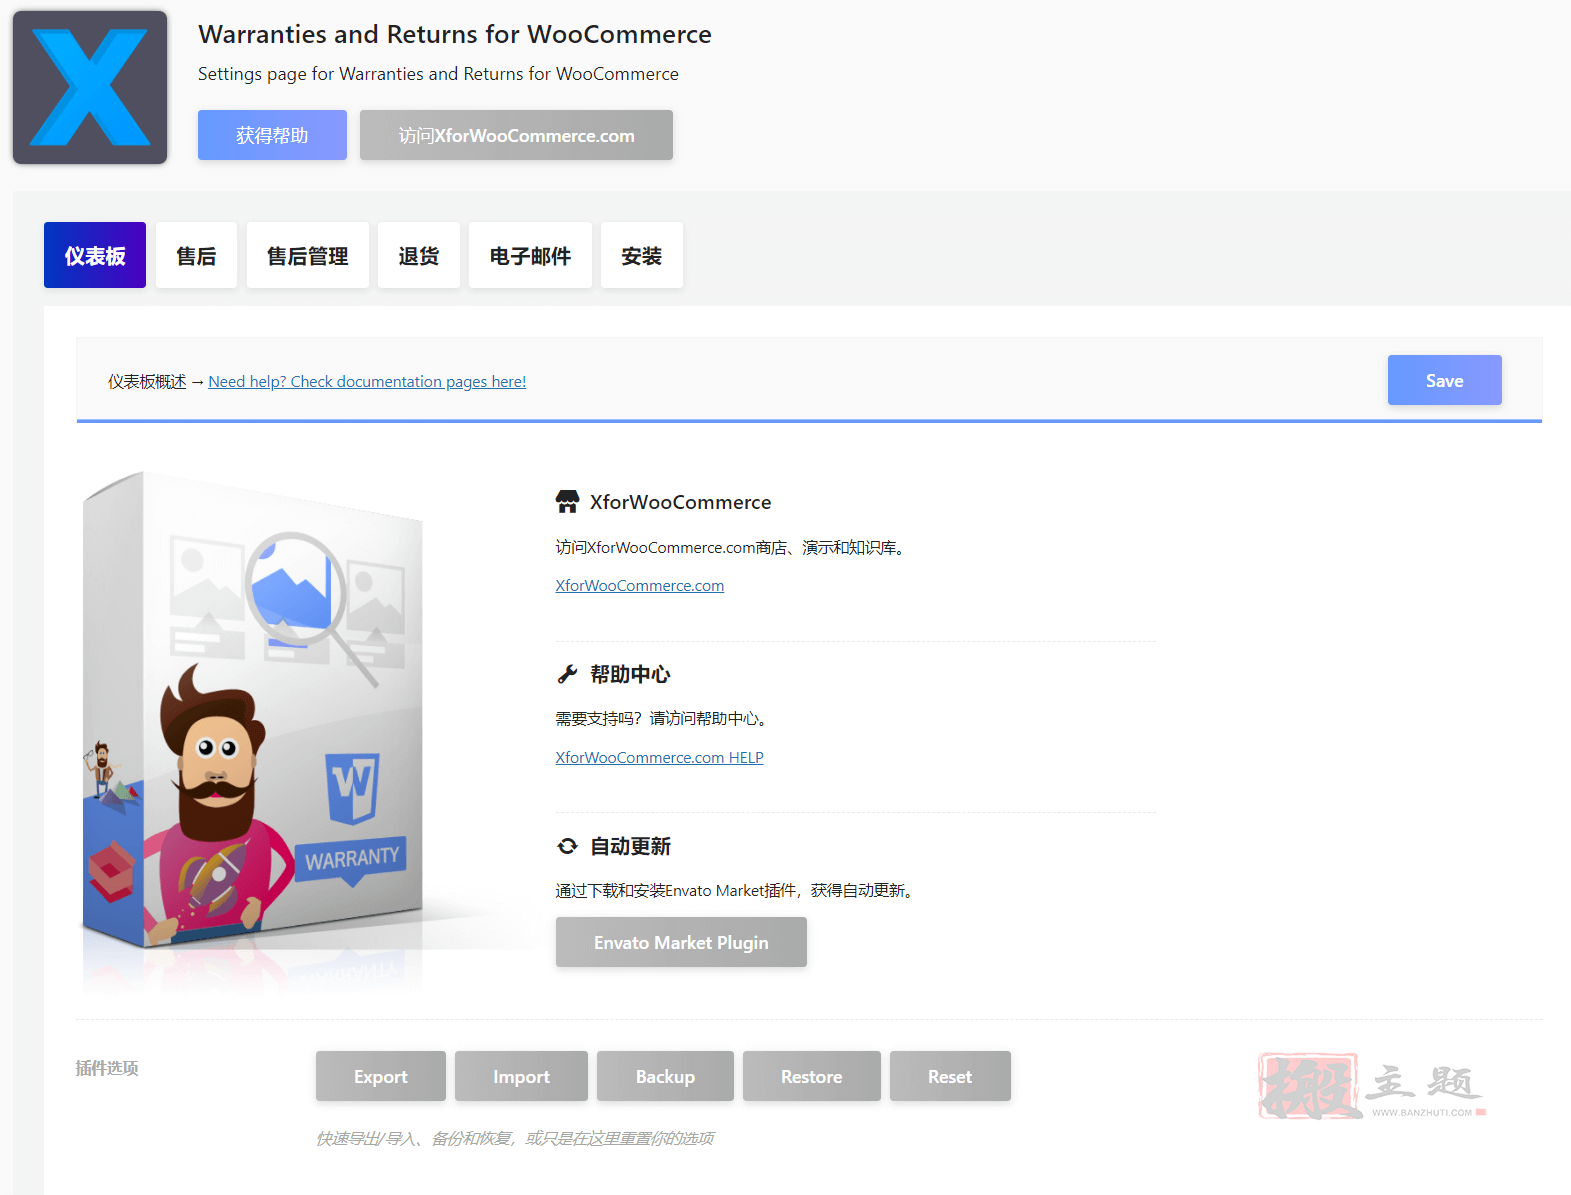Click the 自动更新 heading text

point(630,846)
